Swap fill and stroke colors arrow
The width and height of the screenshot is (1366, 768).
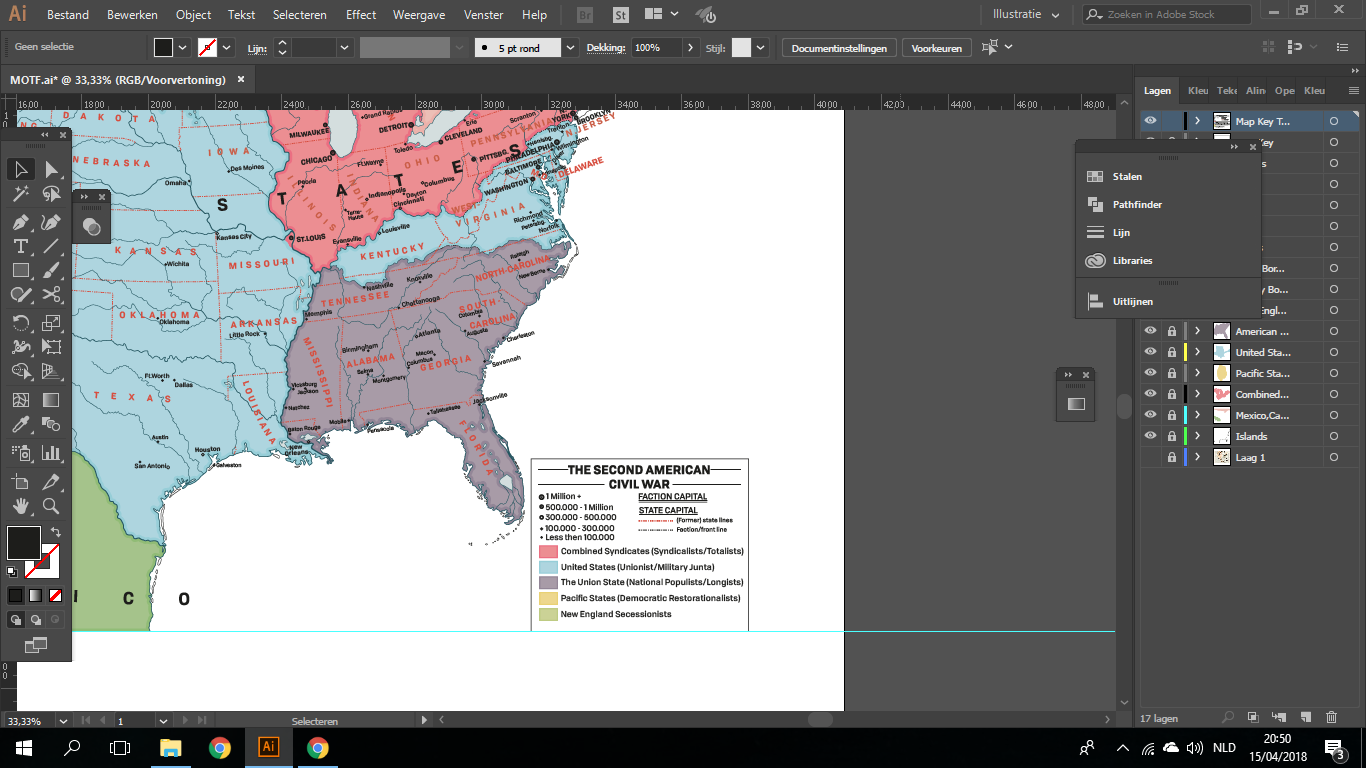(x=56, y=532)
